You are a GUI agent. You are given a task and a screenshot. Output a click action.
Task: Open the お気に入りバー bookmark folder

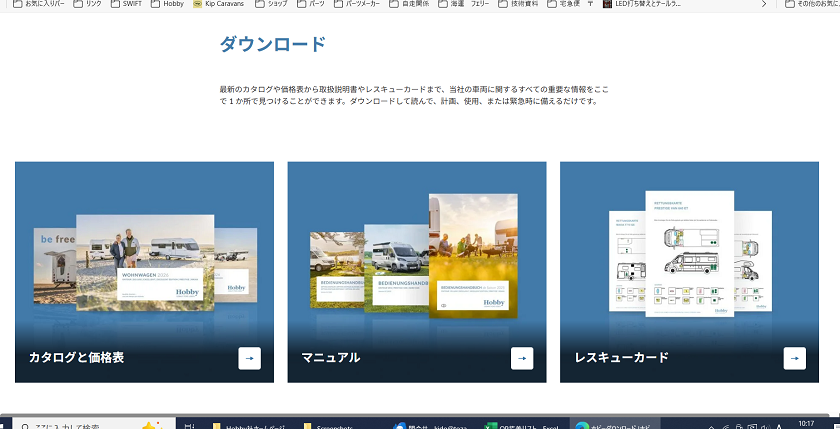coord(39,4)
